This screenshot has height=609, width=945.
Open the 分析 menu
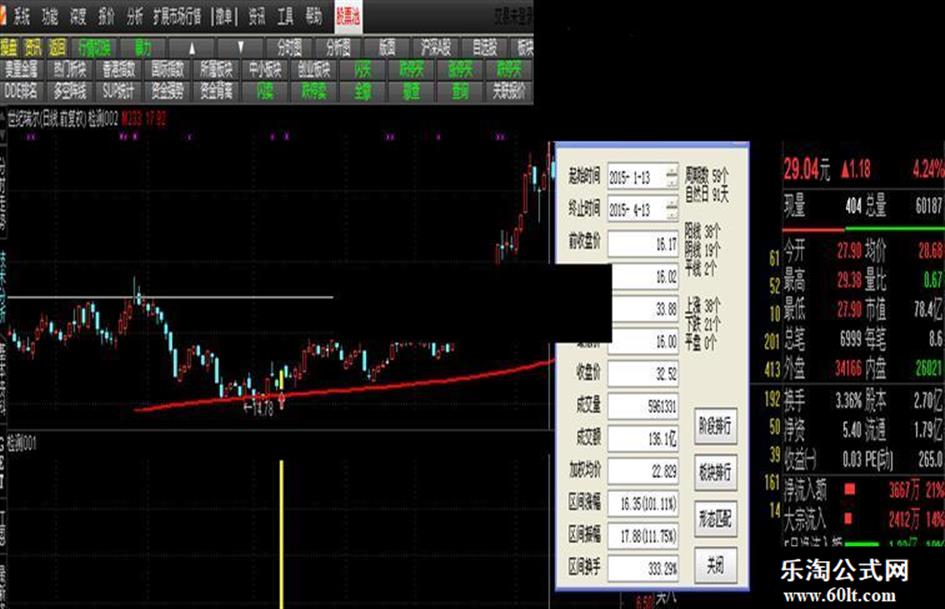click(x=135, y=16)
